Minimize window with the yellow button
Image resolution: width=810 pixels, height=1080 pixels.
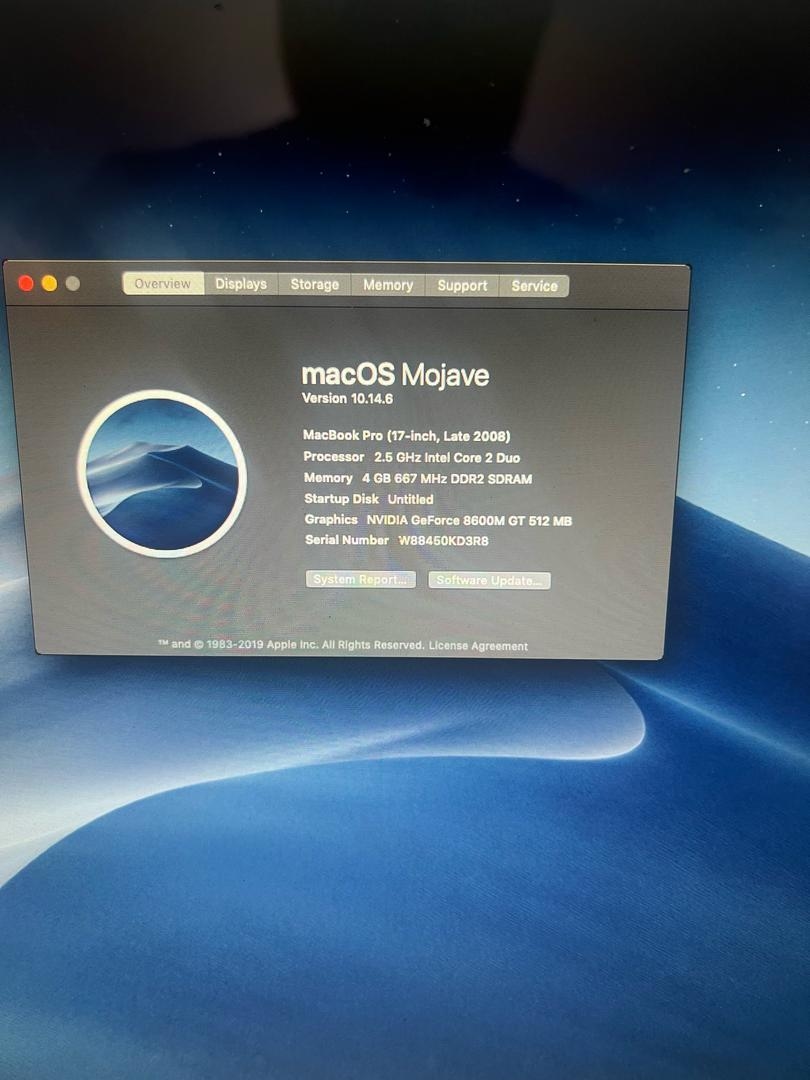pyautogui.click(x=49, y=283)
